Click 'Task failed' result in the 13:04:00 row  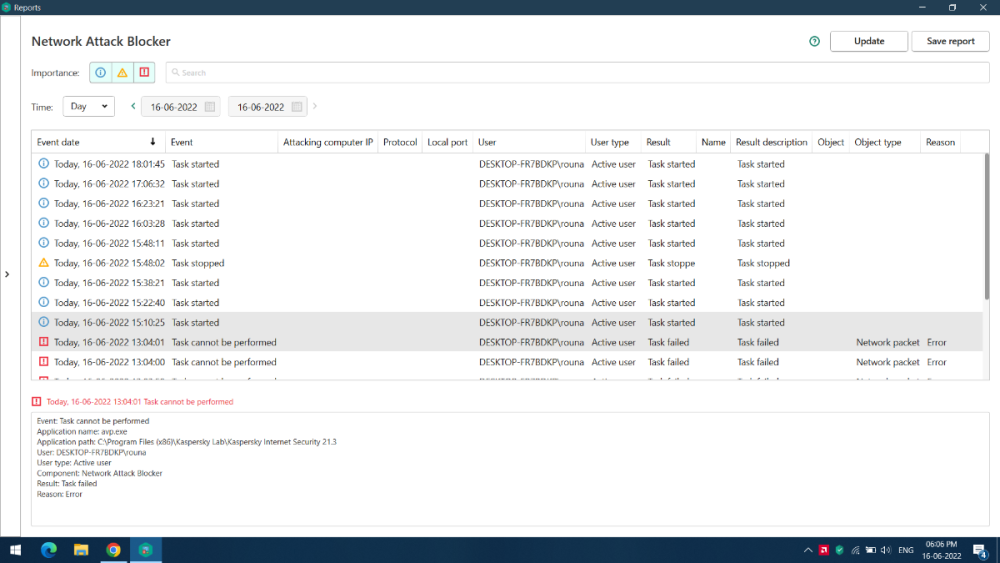(x=668, y=362)
